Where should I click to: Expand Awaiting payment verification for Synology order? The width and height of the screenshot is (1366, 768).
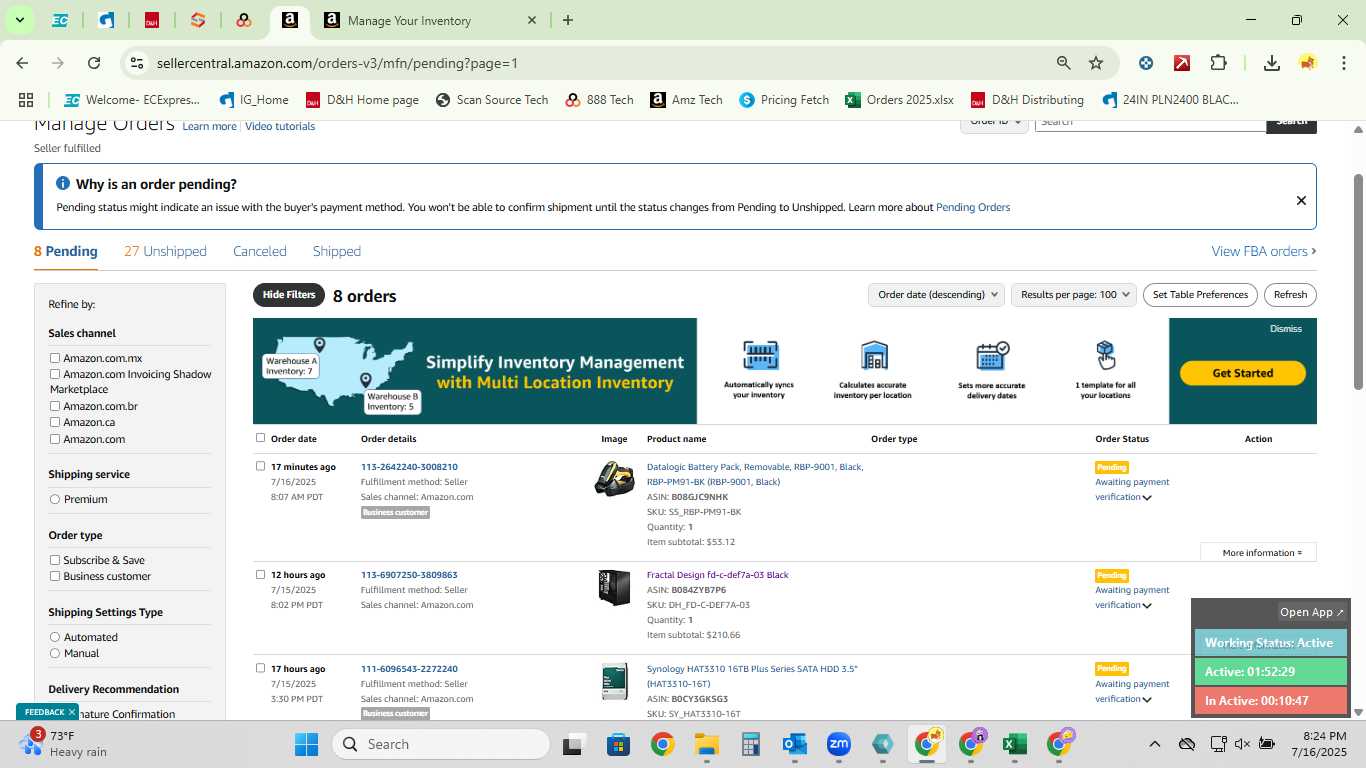coord(1147,699)
